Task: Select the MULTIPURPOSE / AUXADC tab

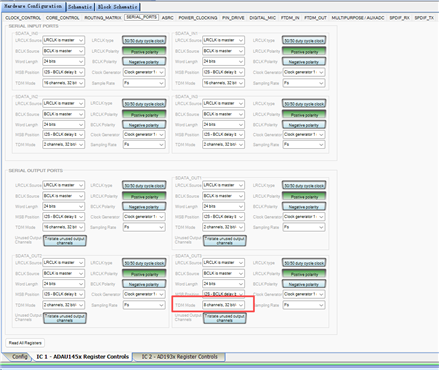Action: pyautogui.click(x=358, y=18)
